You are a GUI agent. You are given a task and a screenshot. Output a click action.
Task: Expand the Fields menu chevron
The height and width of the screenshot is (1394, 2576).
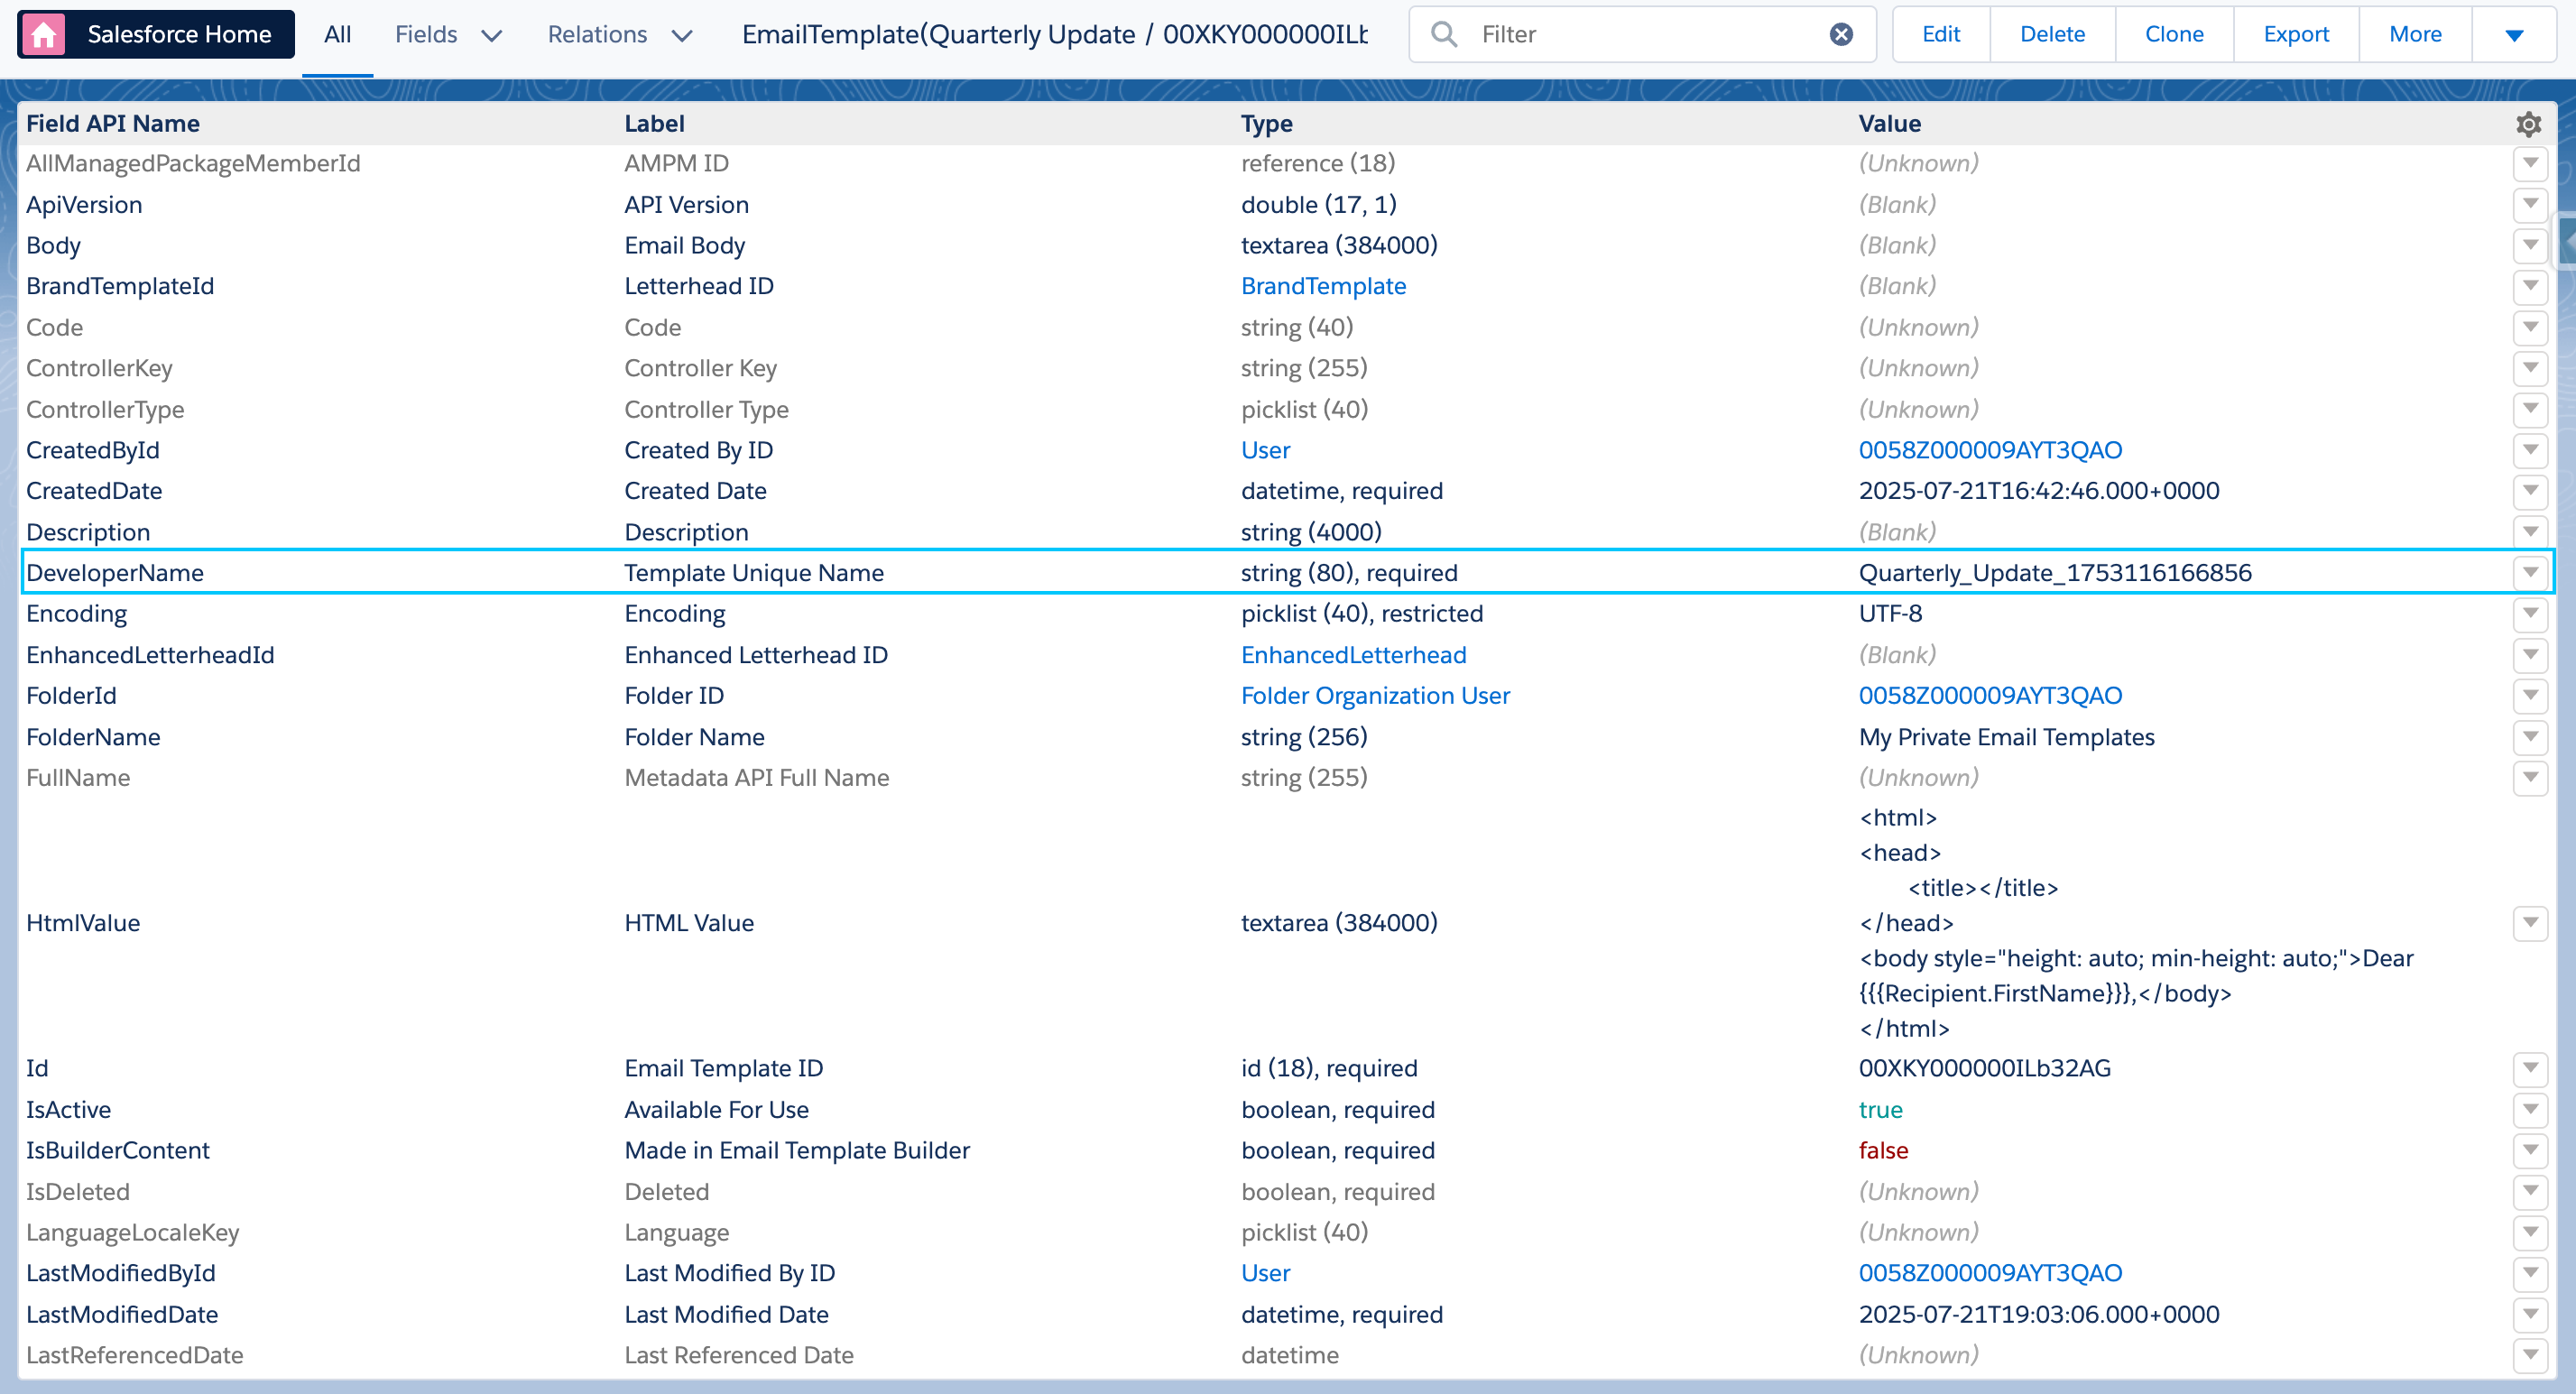491,36
